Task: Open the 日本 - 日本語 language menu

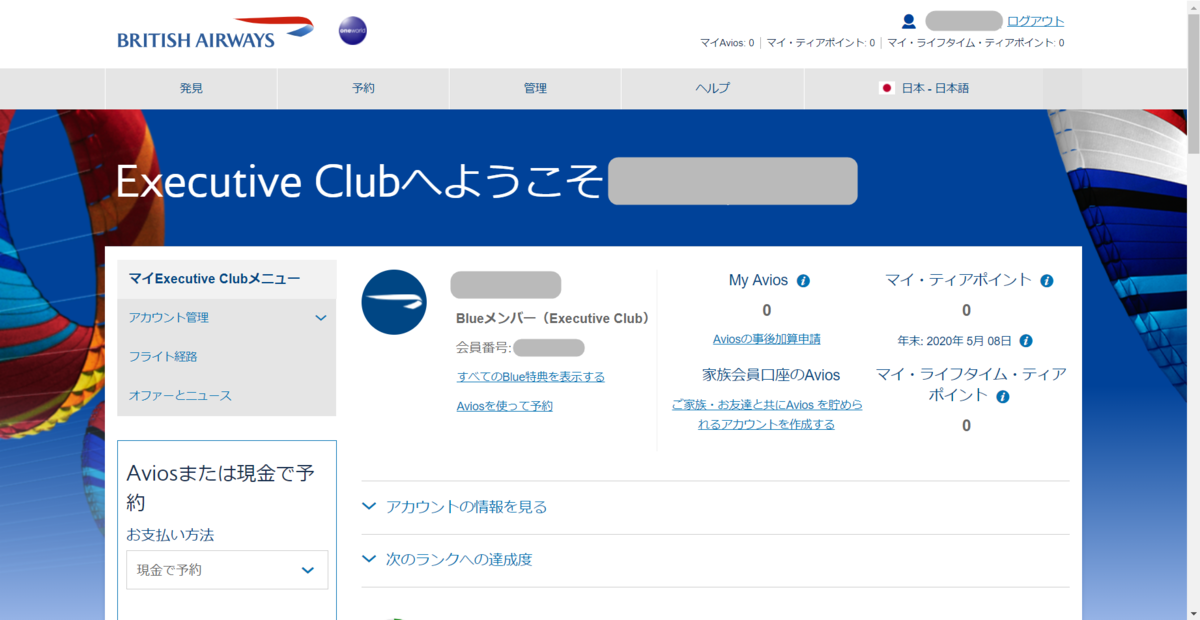Action: (x=923, y=88)
